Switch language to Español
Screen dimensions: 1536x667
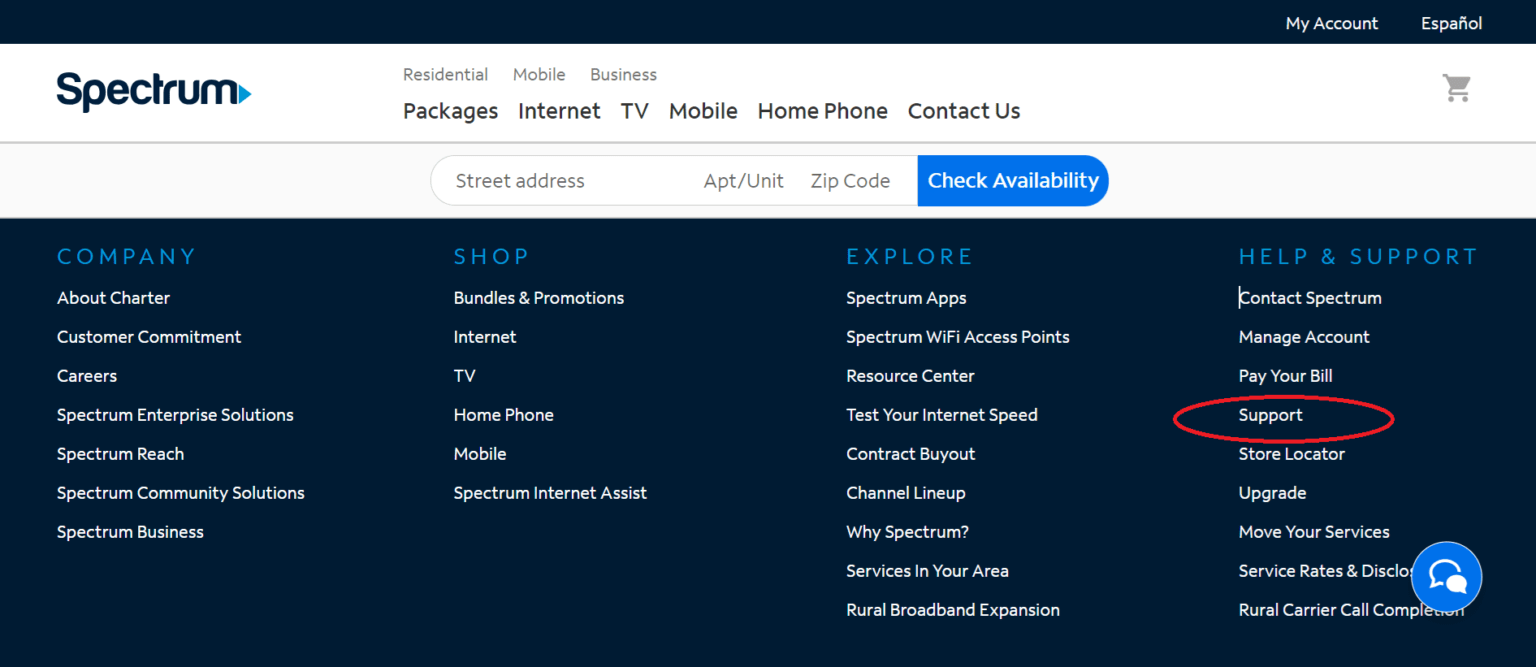pyautogui.click(x=1451, y=23)
